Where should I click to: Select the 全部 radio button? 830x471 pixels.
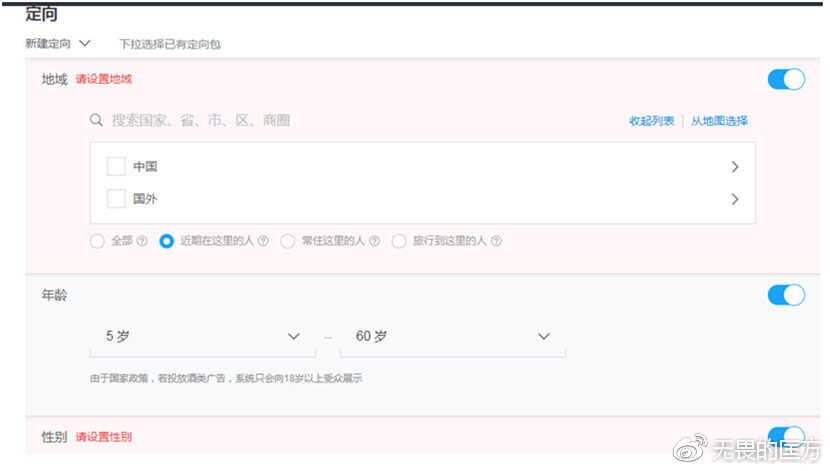pos(97,241)
